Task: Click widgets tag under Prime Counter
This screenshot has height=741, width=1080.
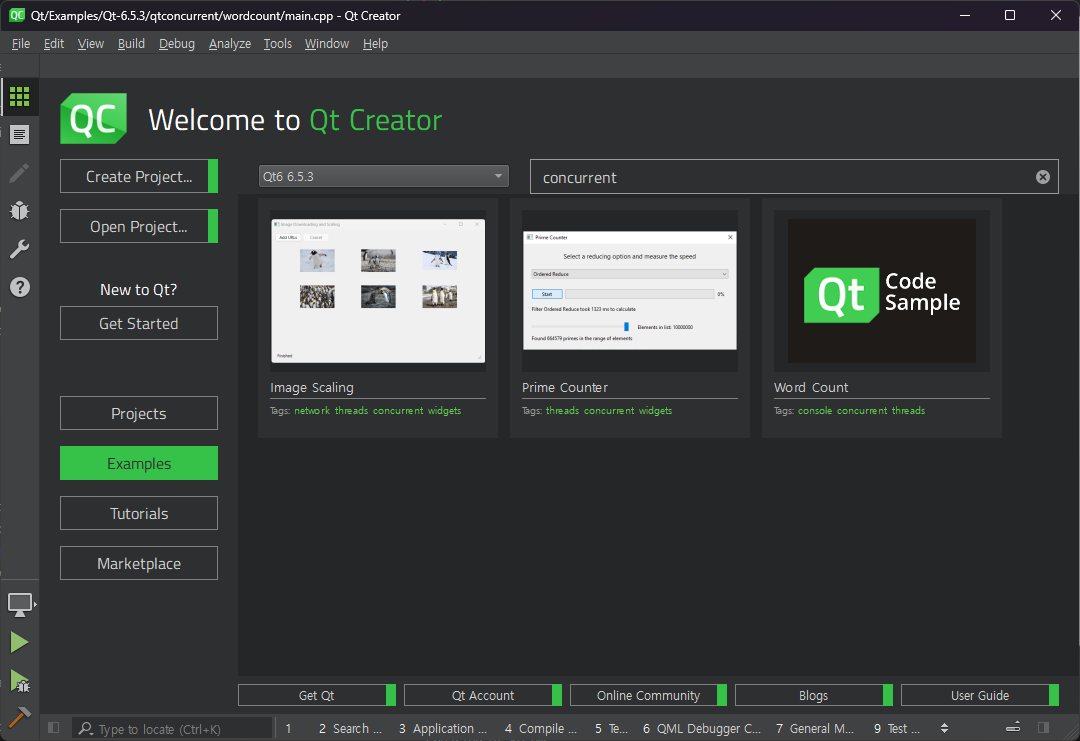Action: point(655,410)
